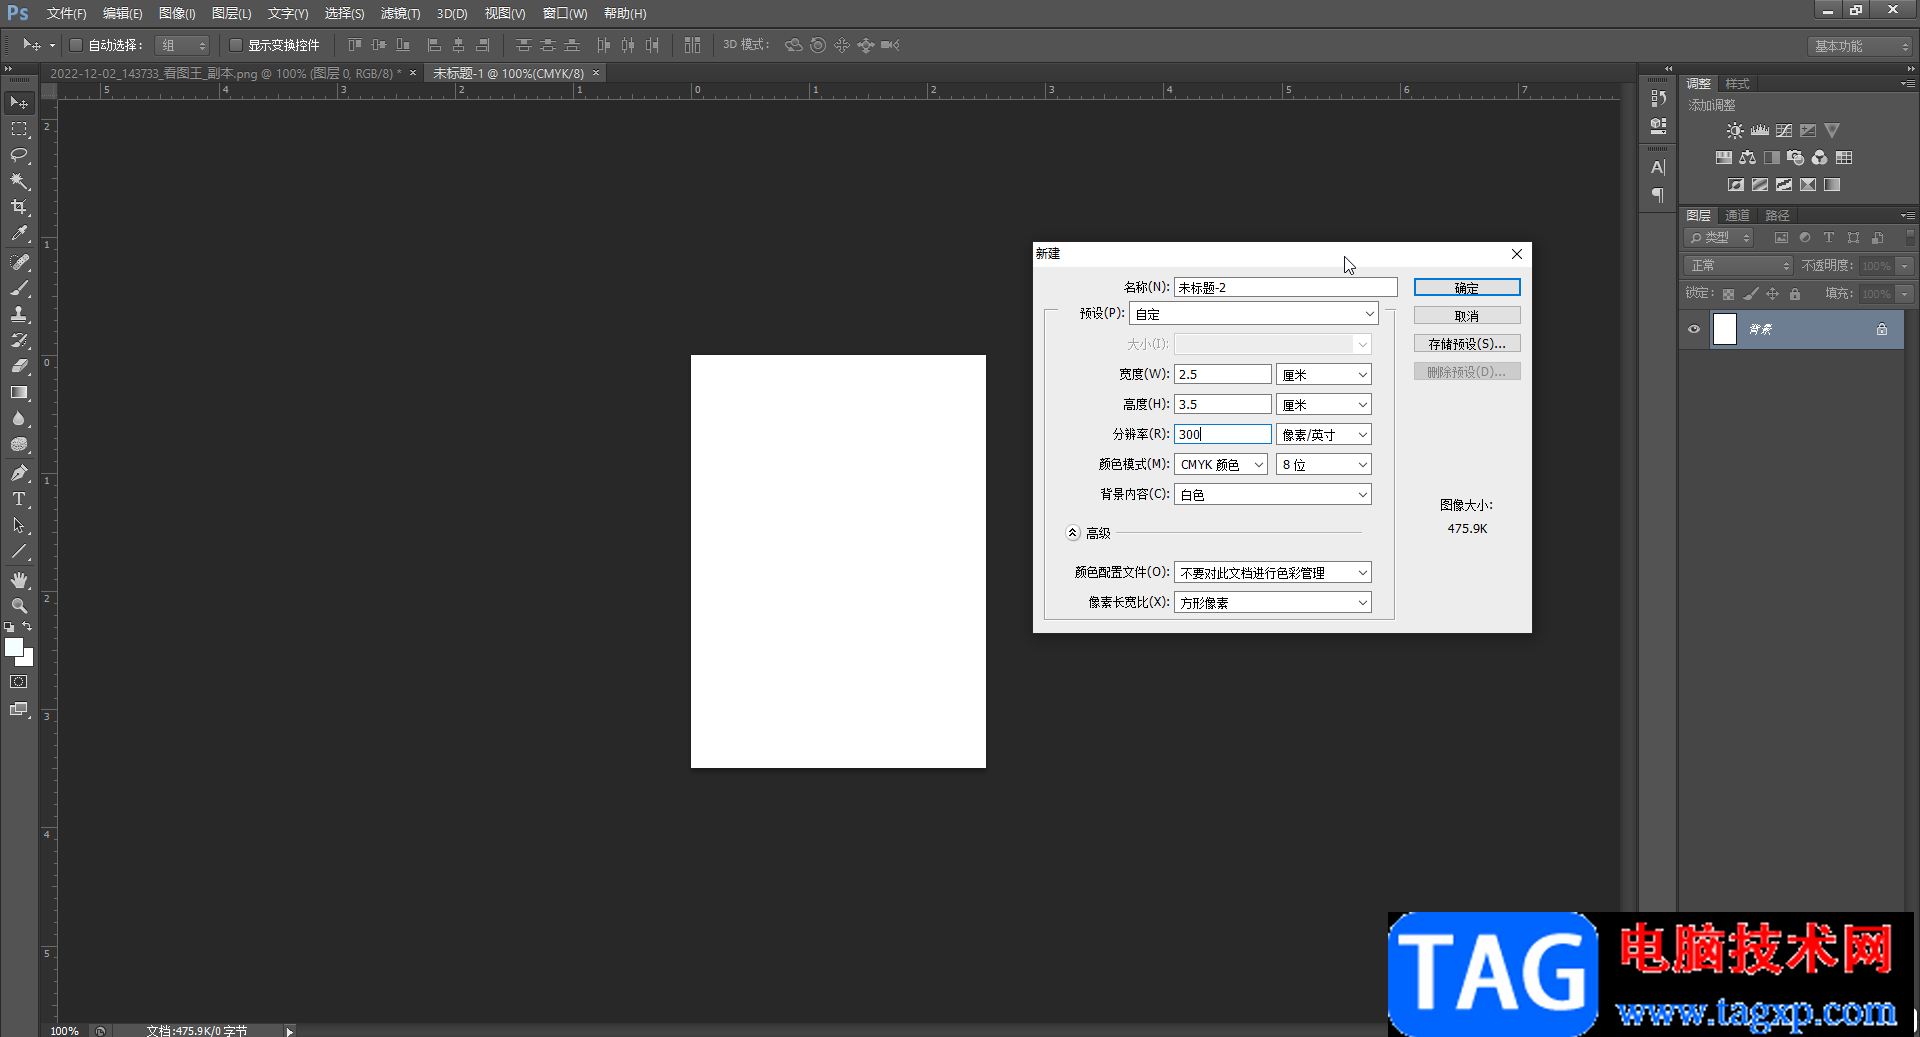Toggle lock image pixels
Viewport: 1920px width, 1037px height.
1750,294
